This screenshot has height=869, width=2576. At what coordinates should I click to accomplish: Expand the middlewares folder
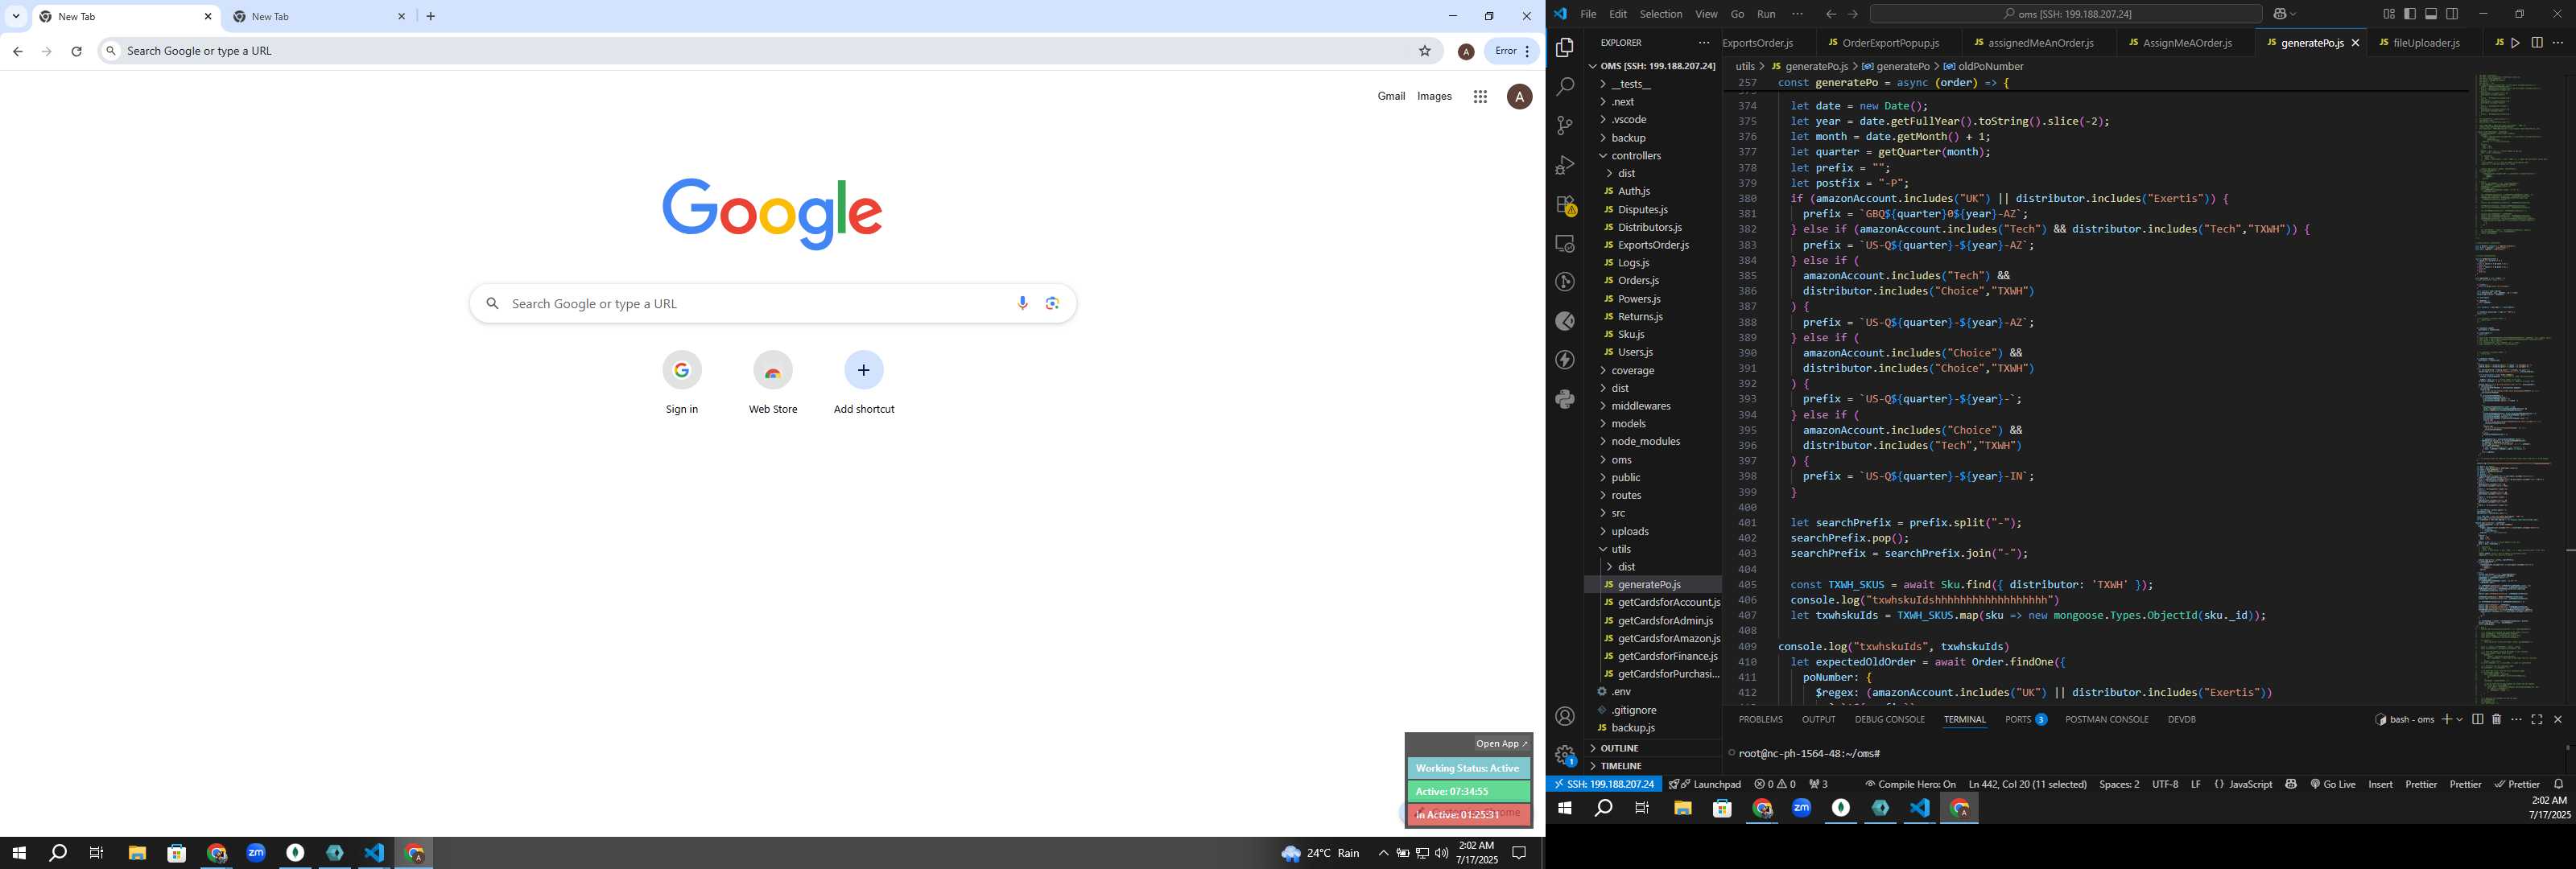(x=1640, y=406)
